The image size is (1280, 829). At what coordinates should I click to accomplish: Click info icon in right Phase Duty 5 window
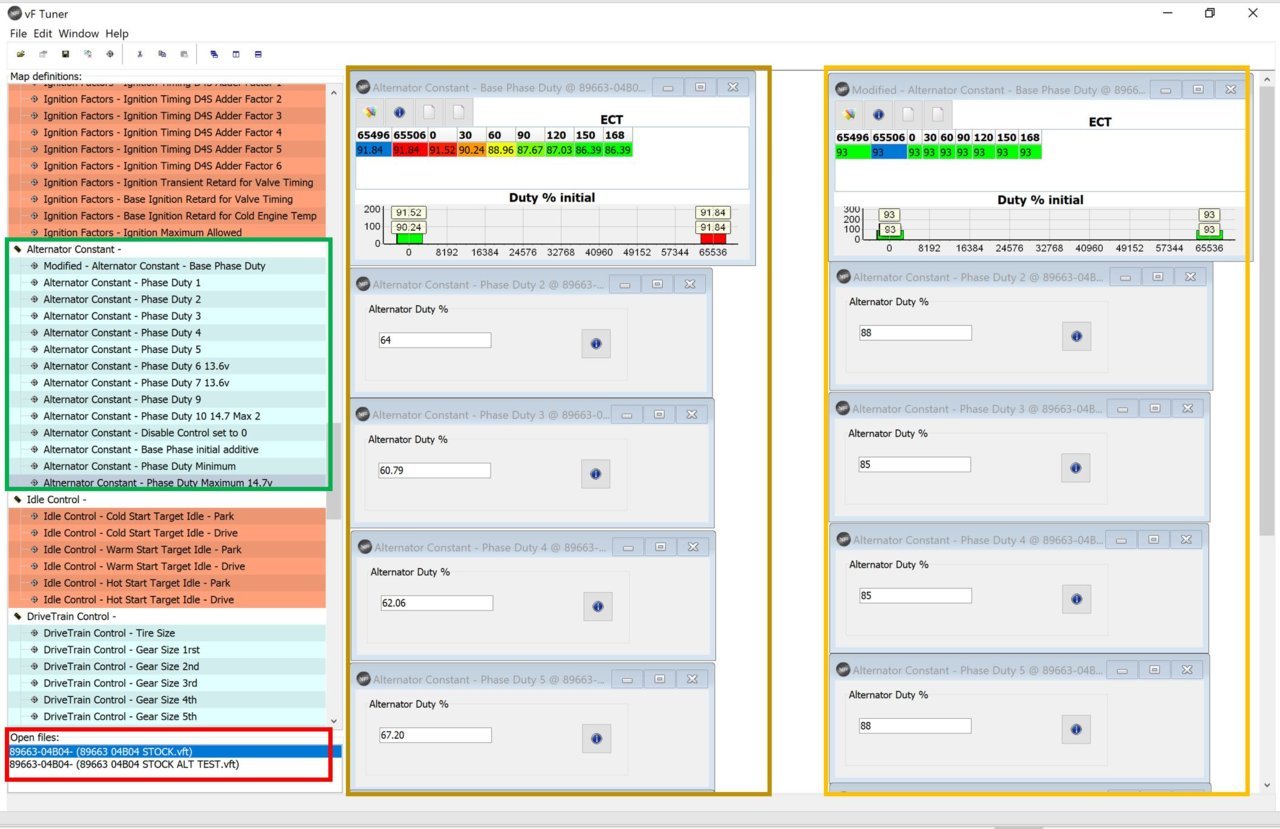click(x=1076, y=729)
